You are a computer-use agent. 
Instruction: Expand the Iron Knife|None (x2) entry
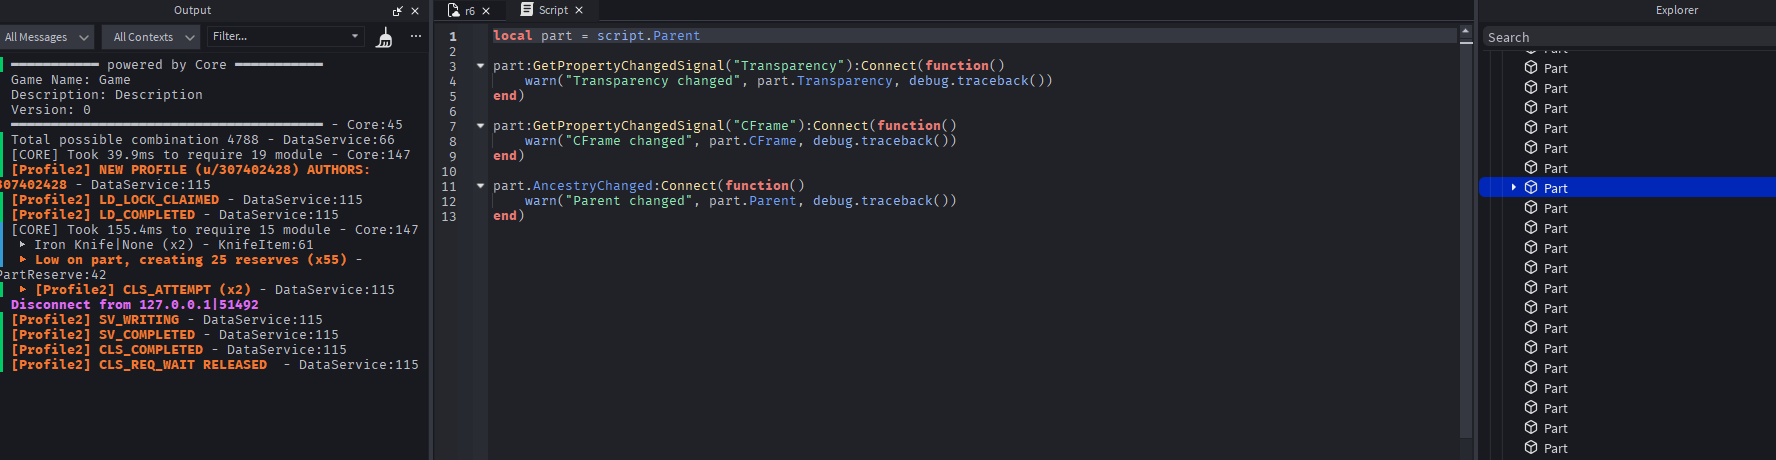pos(23,244)
